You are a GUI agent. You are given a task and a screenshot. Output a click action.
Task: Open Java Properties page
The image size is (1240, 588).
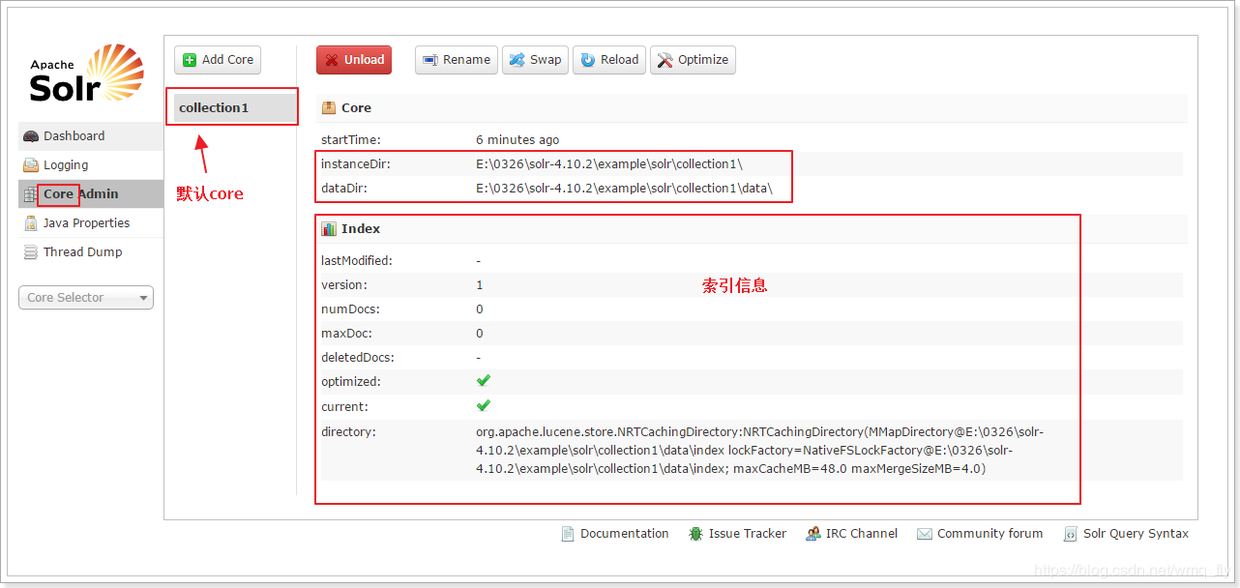(x=90, y=223)
